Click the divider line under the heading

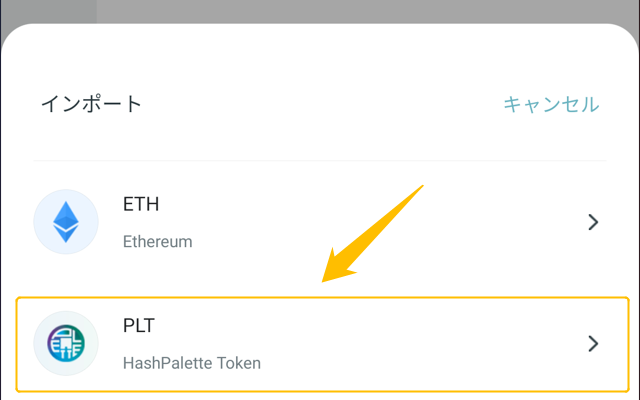coord(320,160)
